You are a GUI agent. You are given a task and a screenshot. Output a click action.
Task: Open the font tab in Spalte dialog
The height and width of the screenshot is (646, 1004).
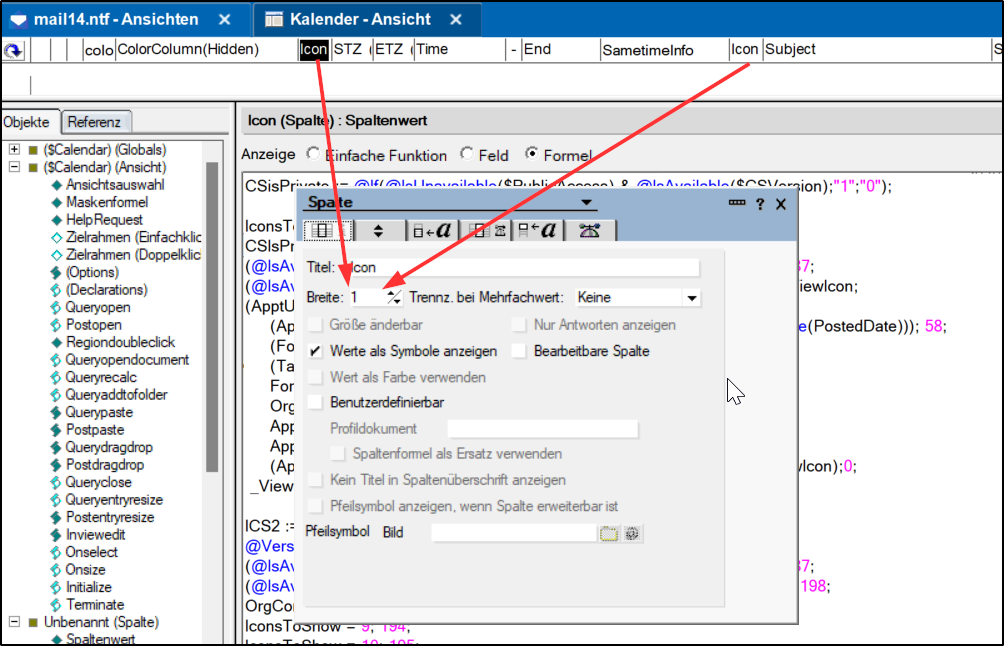[x=433, y=231]
